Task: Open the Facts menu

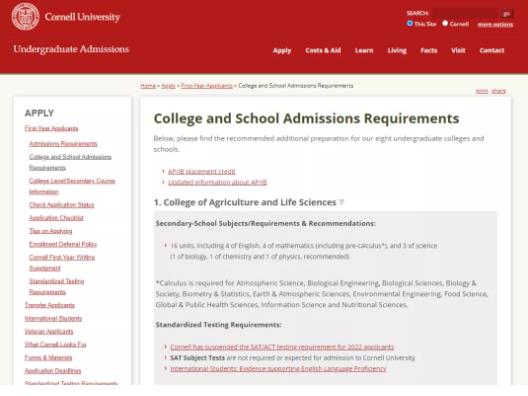Action: click(x=429, y=51)
